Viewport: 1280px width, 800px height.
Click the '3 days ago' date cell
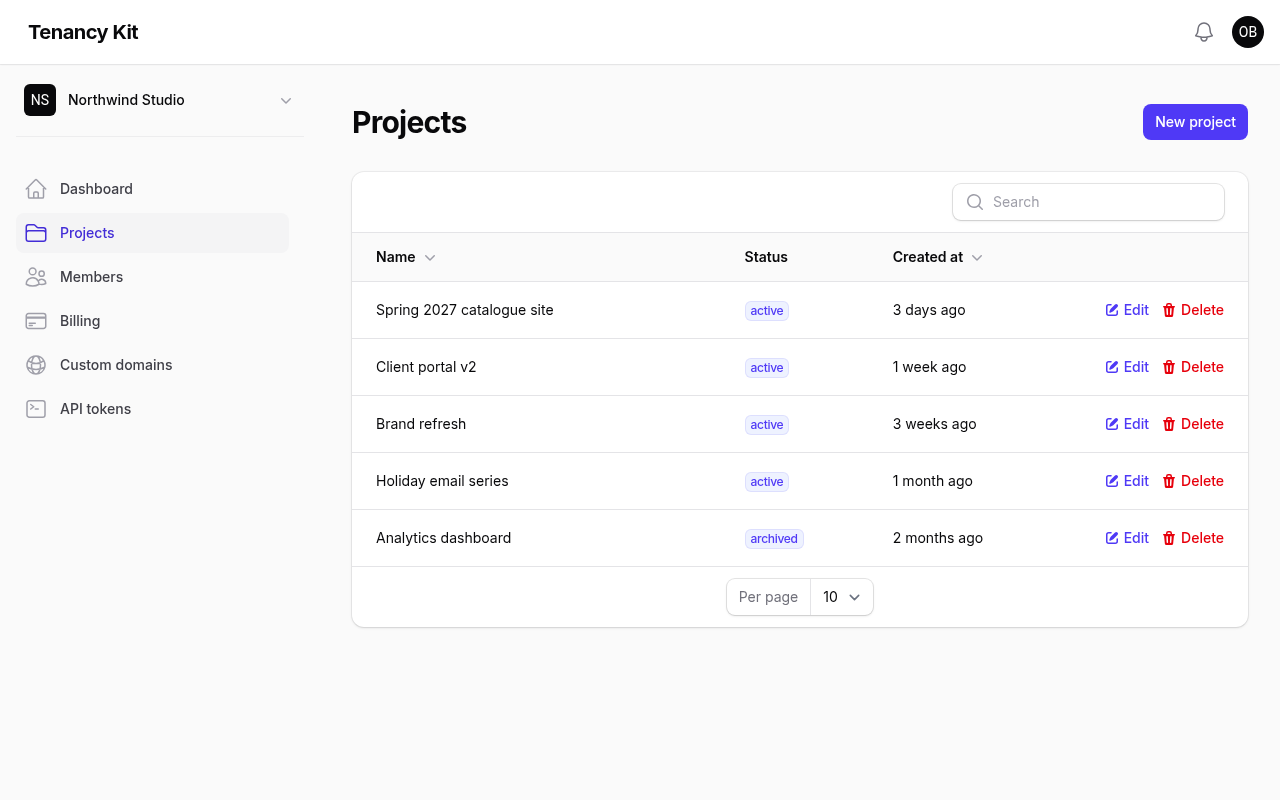coord(929,310)
